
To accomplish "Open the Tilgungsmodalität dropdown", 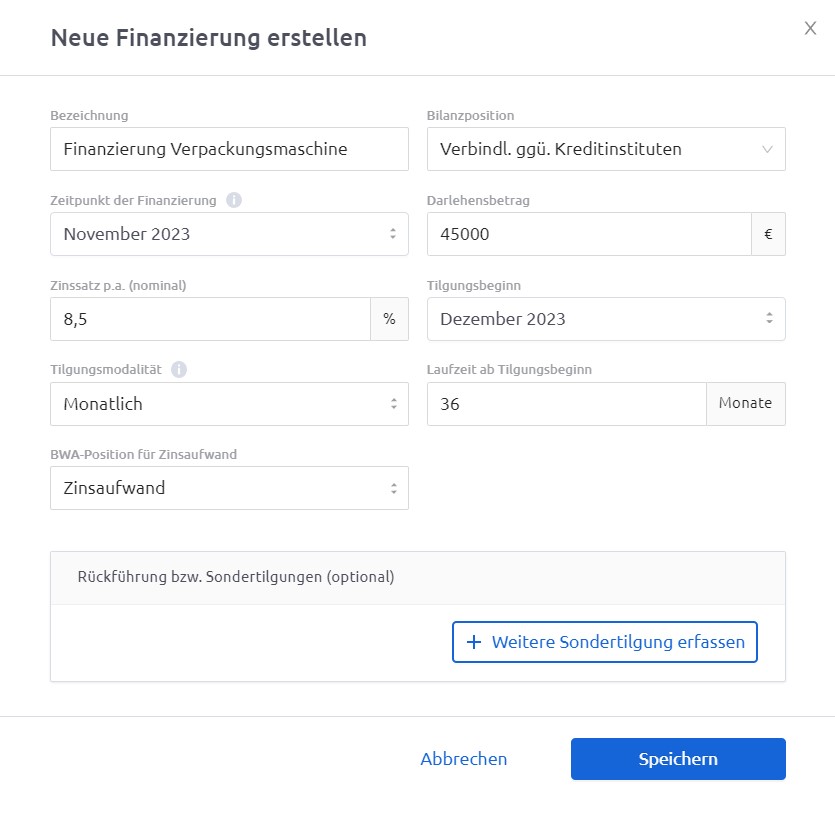I will click(230, 404).
